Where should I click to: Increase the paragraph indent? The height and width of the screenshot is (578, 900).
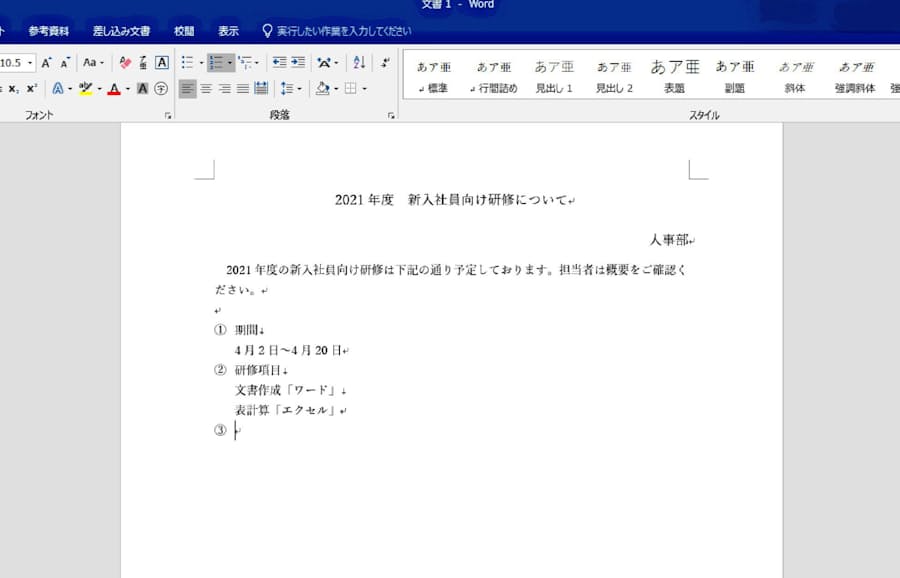point(298,63)
